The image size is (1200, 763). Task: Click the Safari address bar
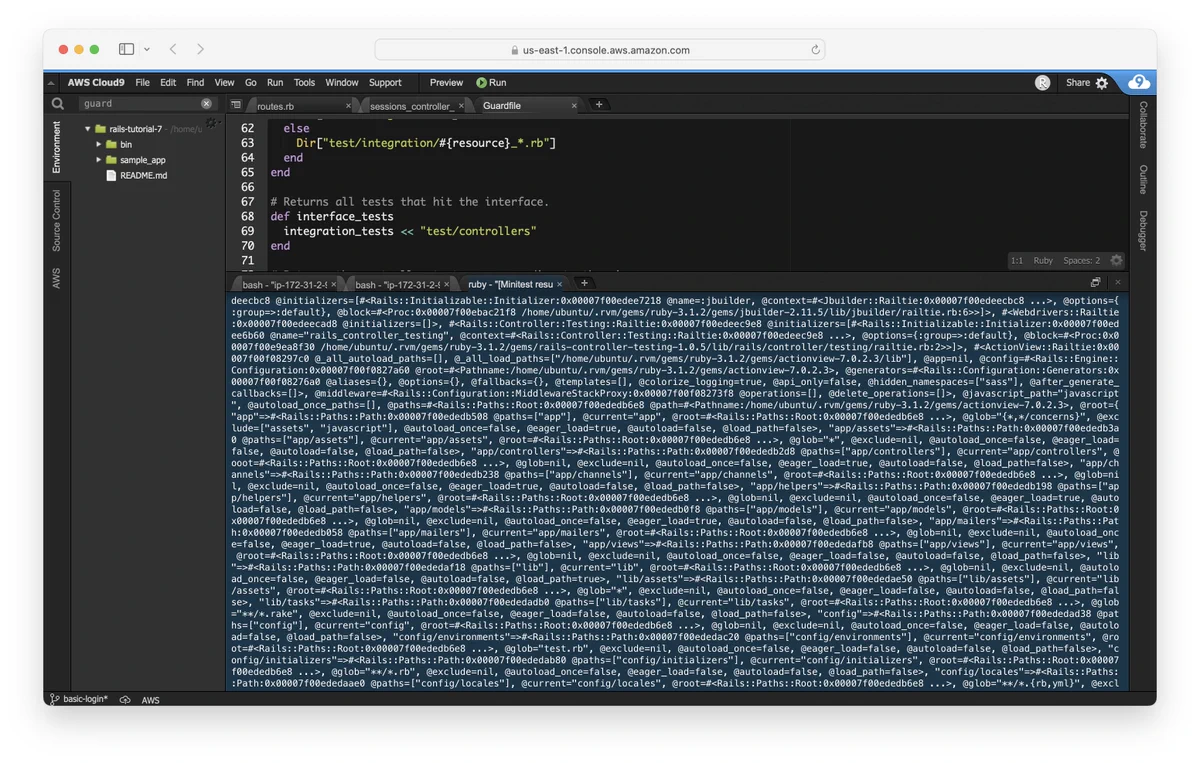click(x=600, y=49)
